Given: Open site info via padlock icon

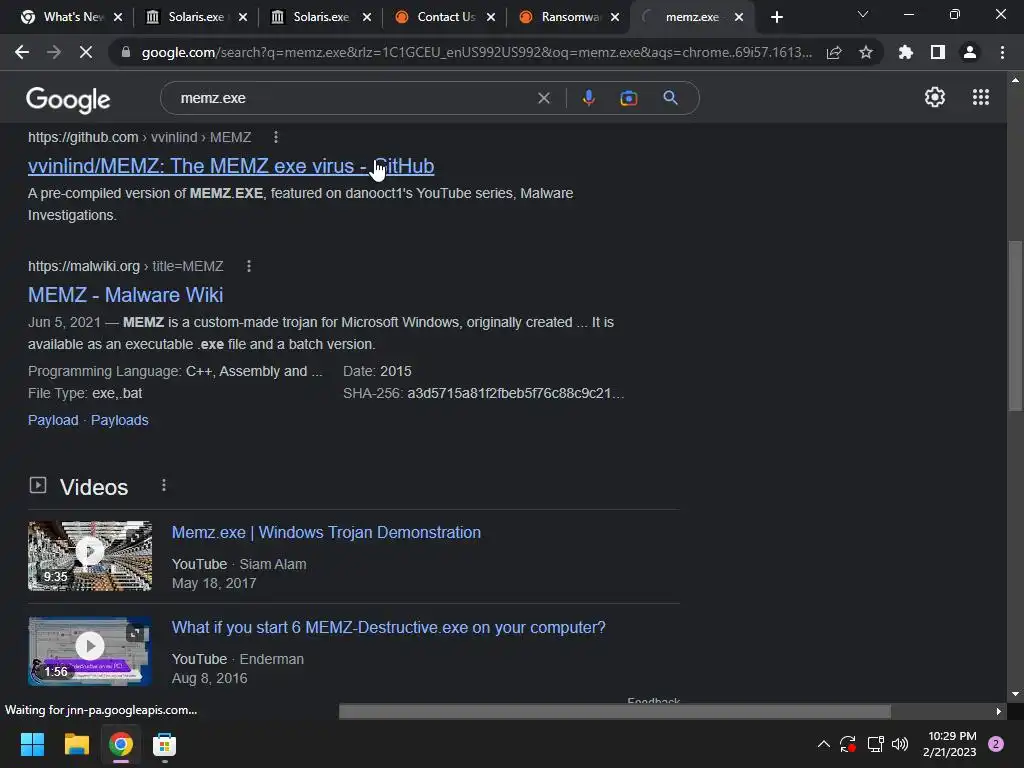Looking at the screenshot, I should pyautogui.click(x=126, y=52).
